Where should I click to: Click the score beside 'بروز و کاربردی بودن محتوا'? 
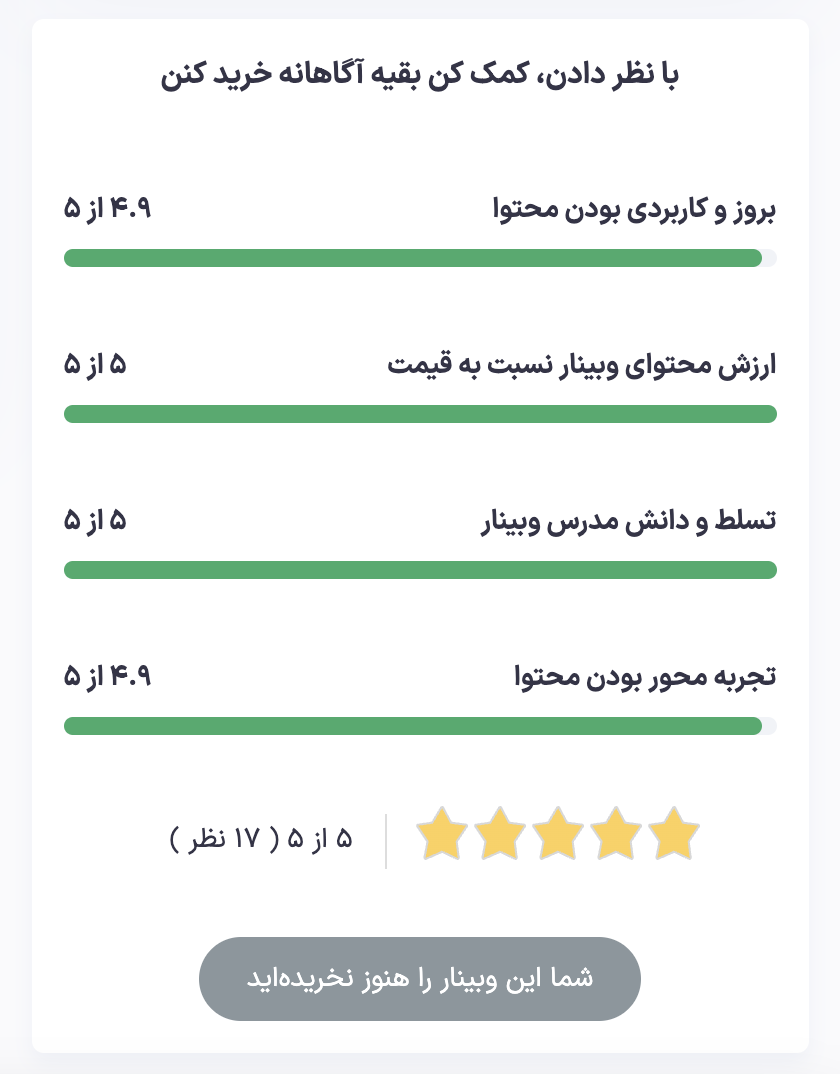tap(107, 210)
